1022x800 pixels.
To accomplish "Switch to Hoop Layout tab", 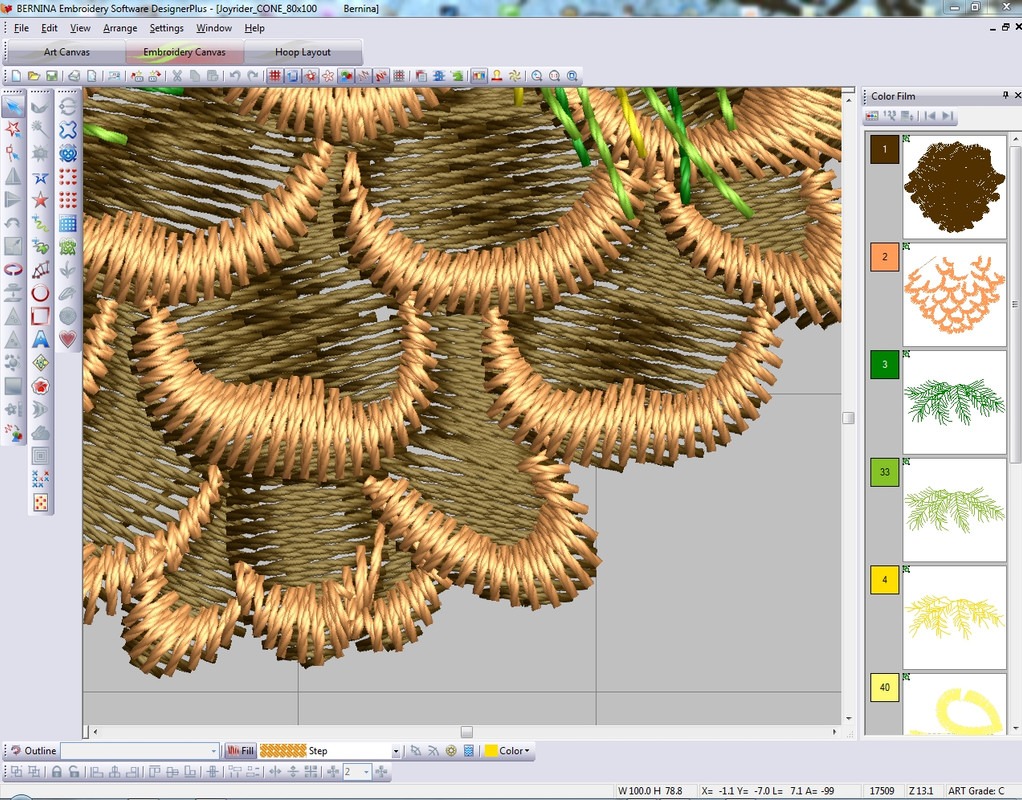I will (302, 52).
